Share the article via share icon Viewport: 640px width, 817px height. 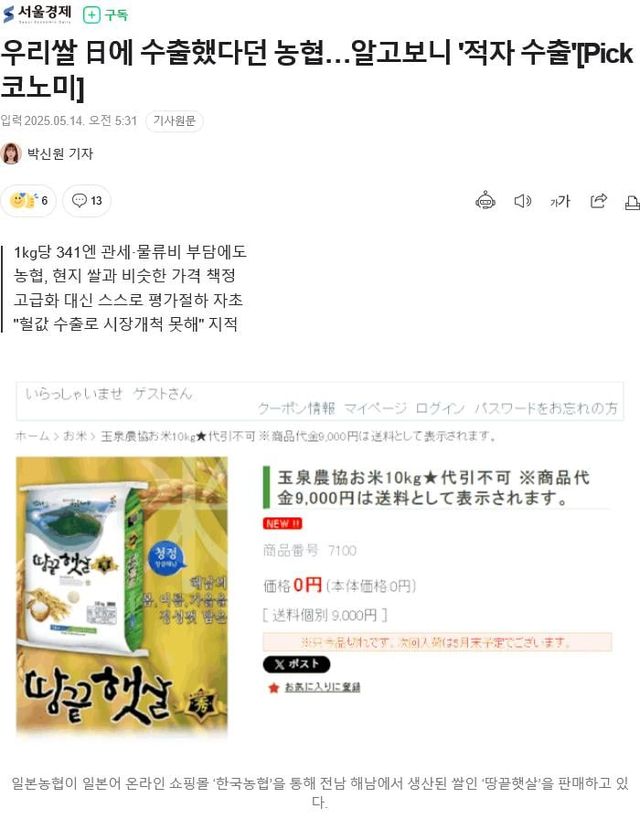tap(598, 201)
